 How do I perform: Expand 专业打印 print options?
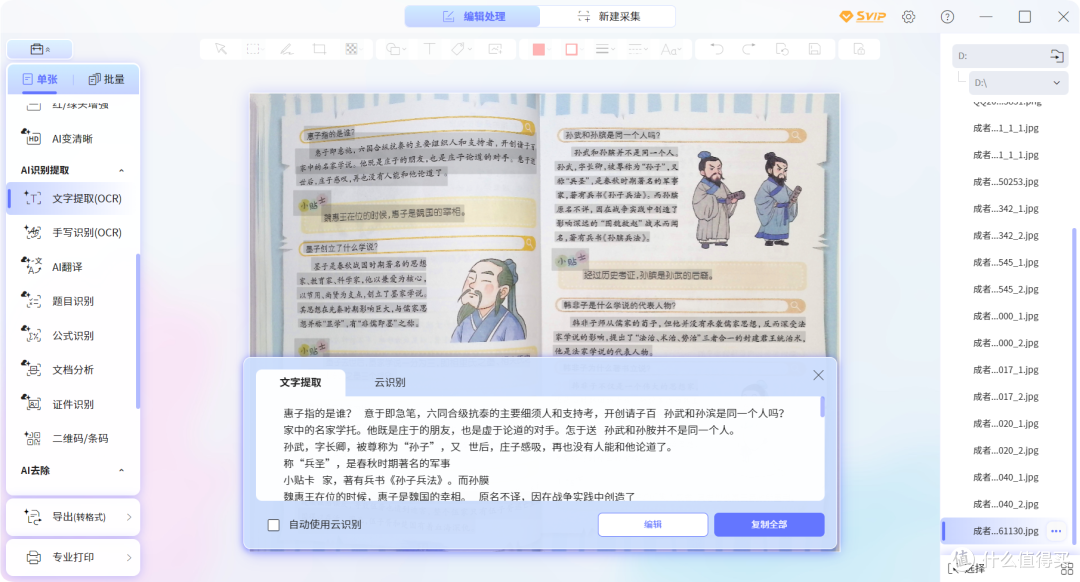73,557
